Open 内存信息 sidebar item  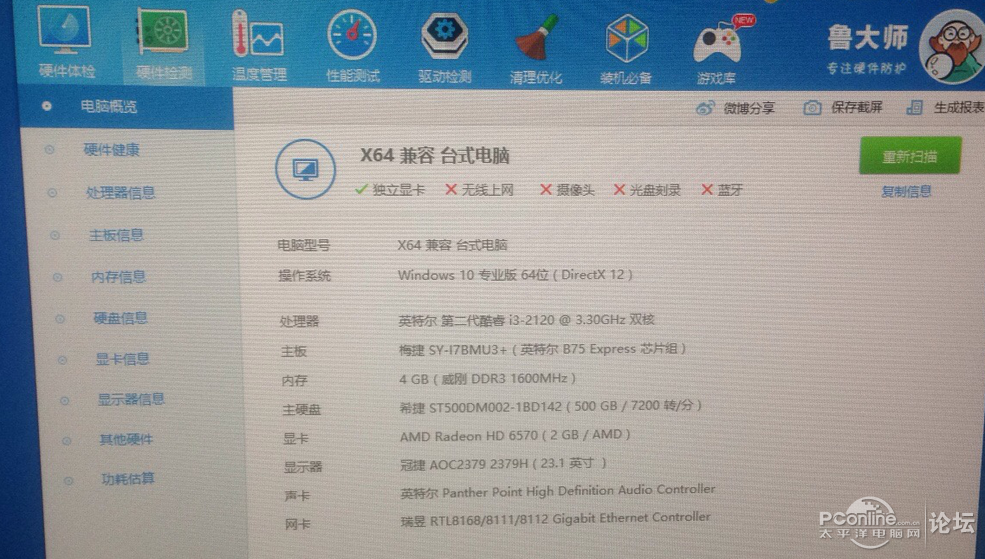click(118, 276)
